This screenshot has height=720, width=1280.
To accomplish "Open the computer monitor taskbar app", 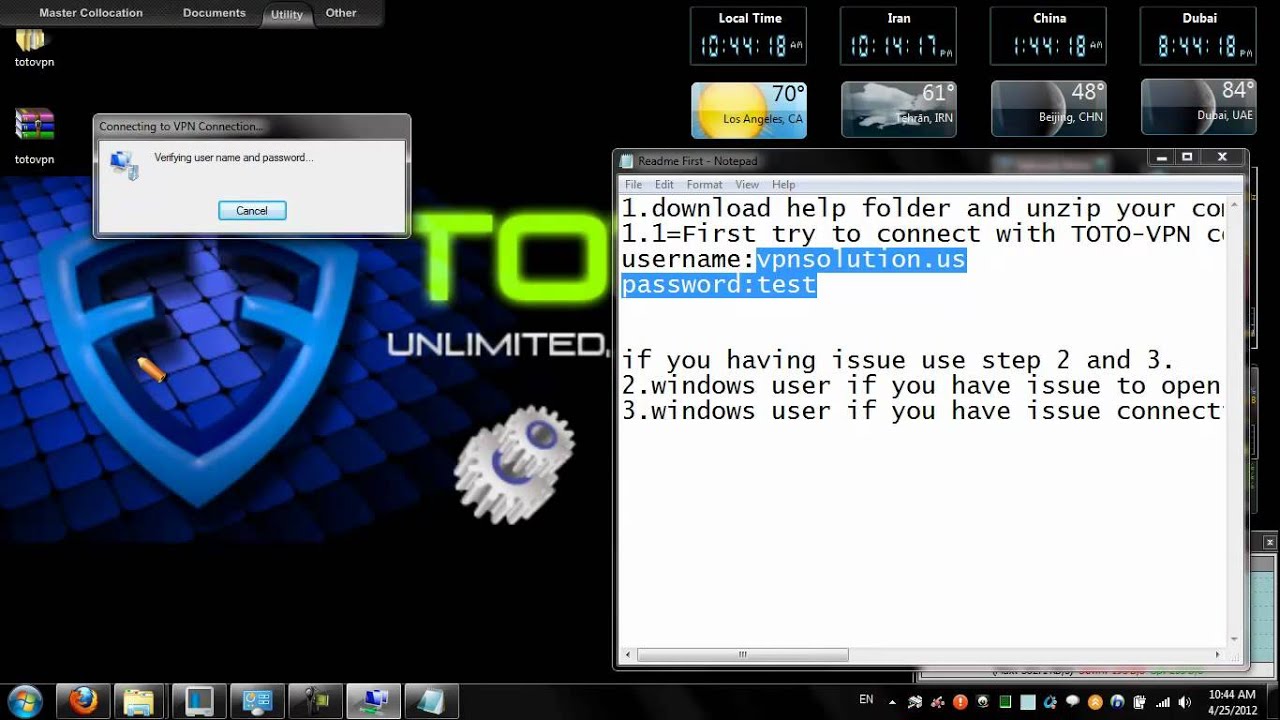I will tap(199, 700).
